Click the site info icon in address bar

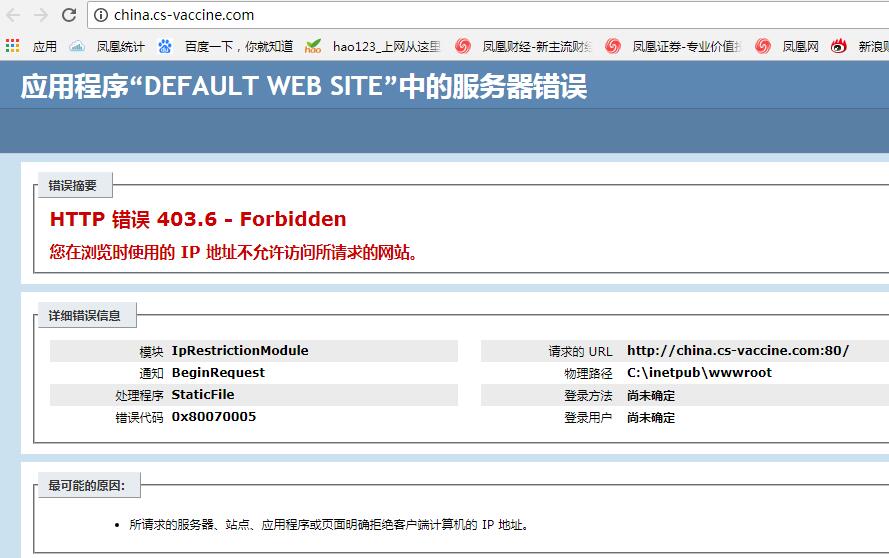(x=101, y=15)
